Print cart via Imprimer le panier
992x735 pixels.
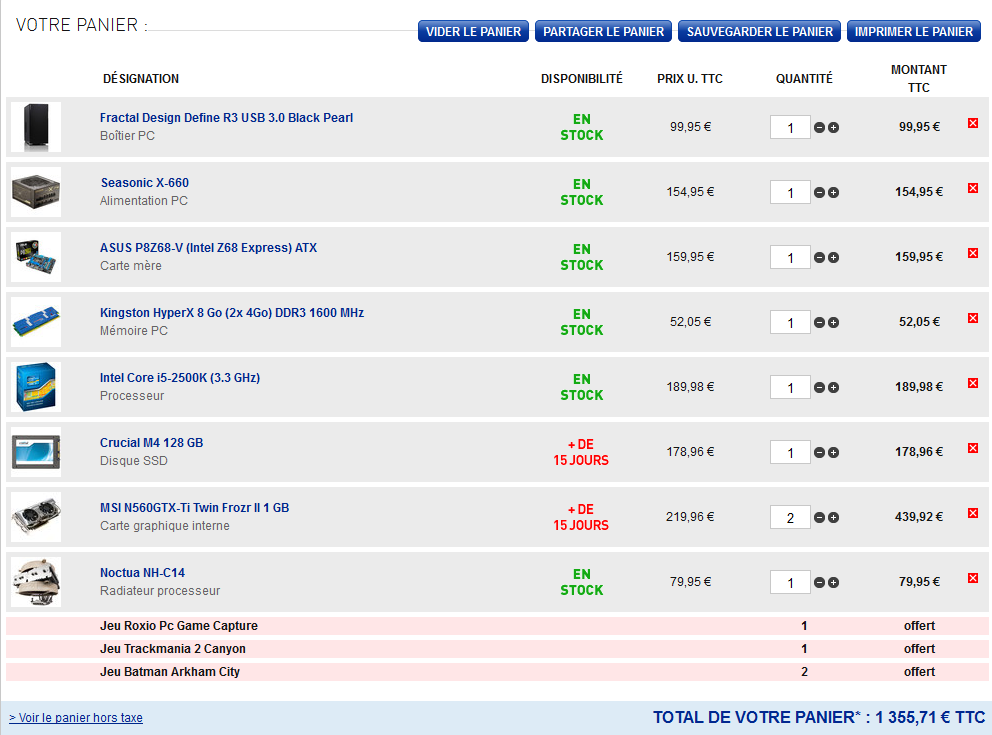click(x=914, y=31)
